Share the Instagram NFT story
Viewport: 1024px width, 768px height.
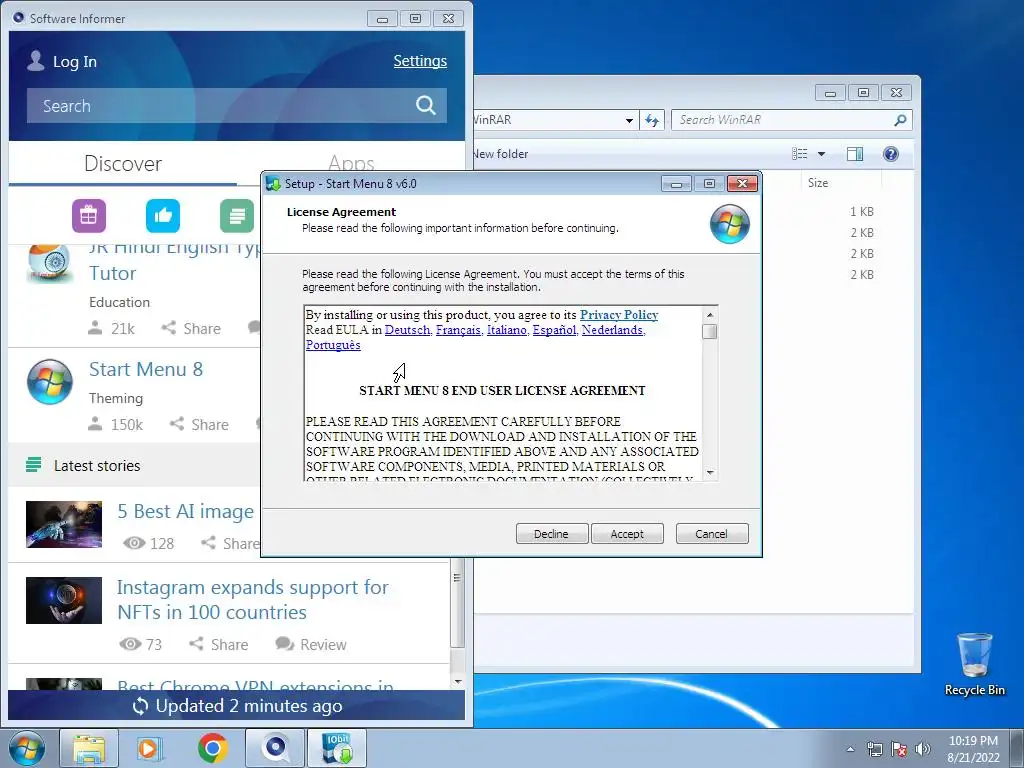click(x=219, y=645)
